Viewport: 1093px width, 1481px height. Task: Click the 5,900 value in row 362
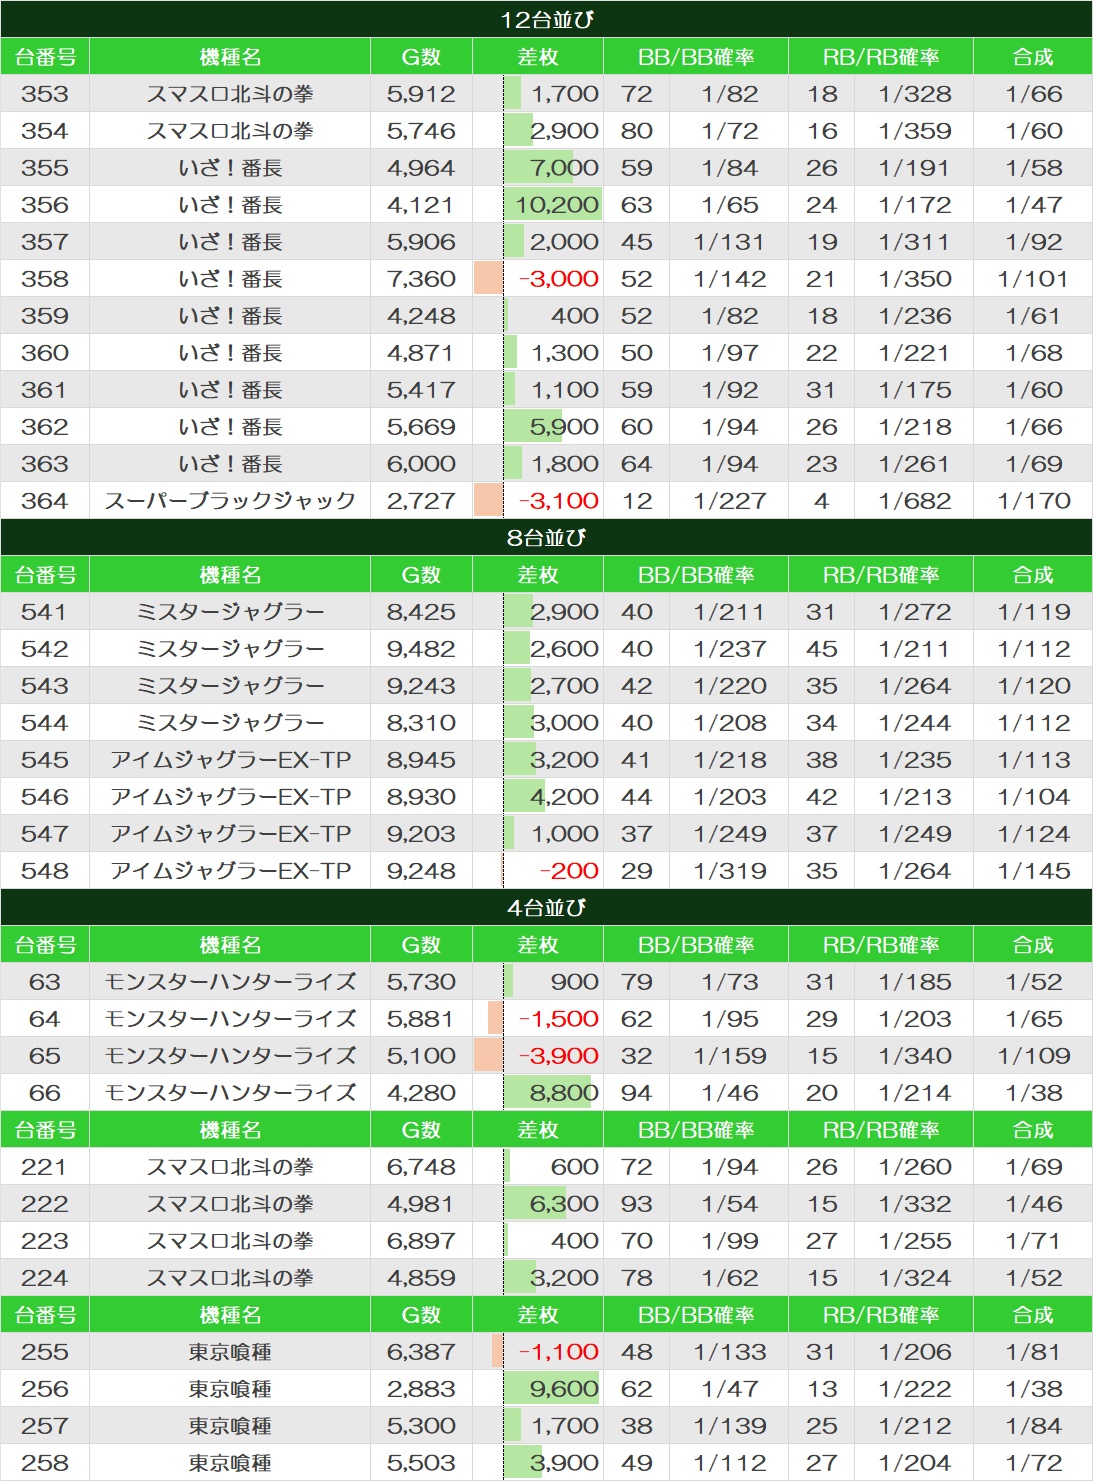[x=564, y=427]
